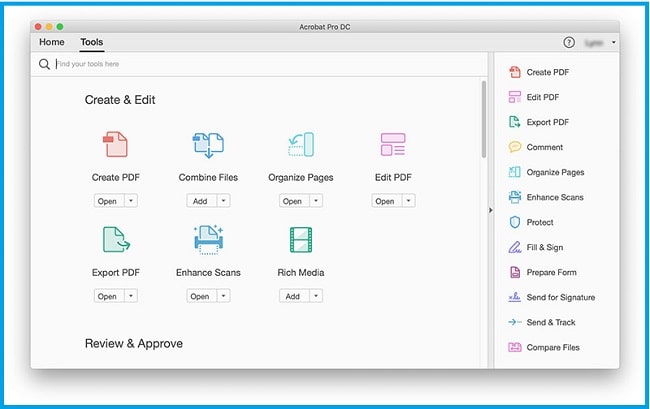Image resolution: width=650 pixels, height=409 pixels.
Task: Click the Send for Signature icon
Action: (514, 297)
